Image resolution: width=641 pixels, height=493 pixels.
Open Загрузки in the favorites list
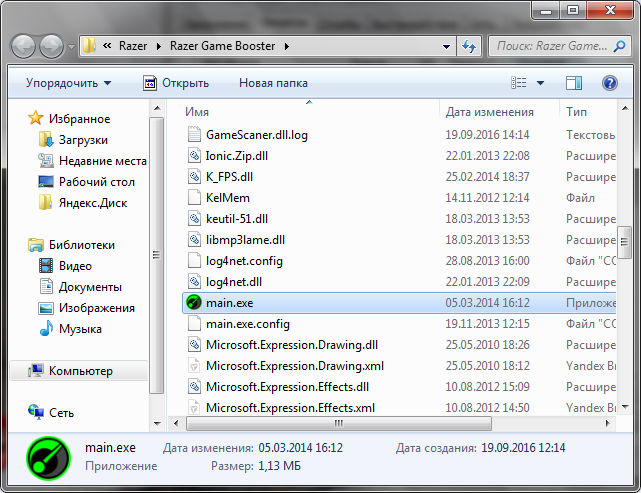pyautogui.click(x=83, y=140)
